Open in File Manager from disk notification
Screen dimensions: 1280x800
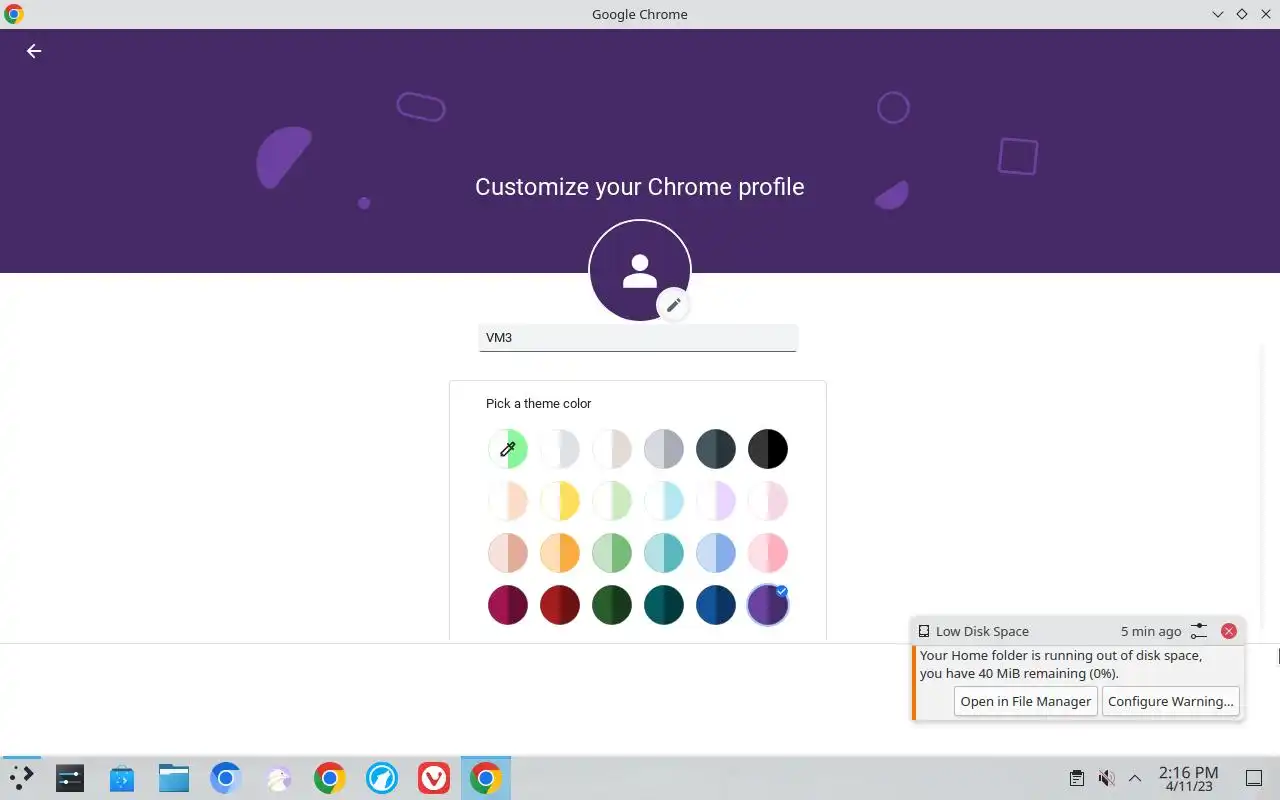coord(1025,701)
